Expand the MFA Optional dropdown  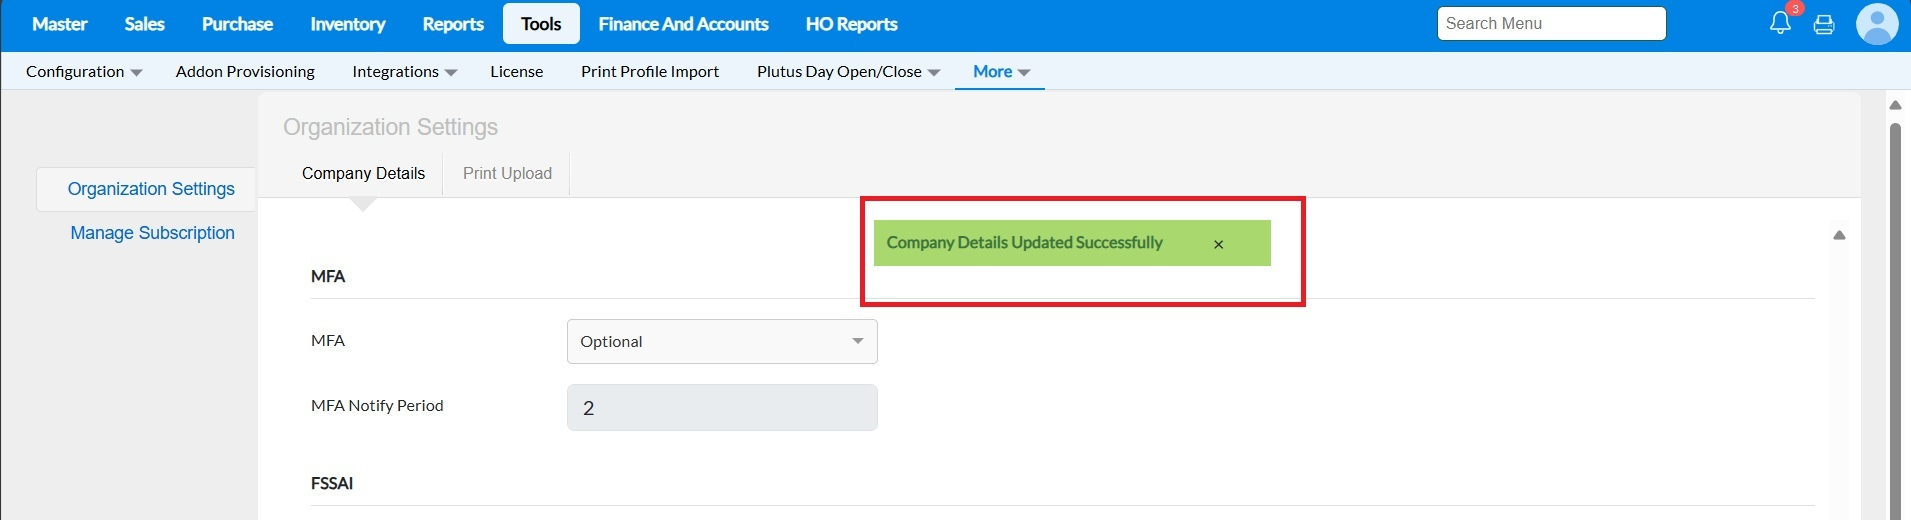coord(722,341)
